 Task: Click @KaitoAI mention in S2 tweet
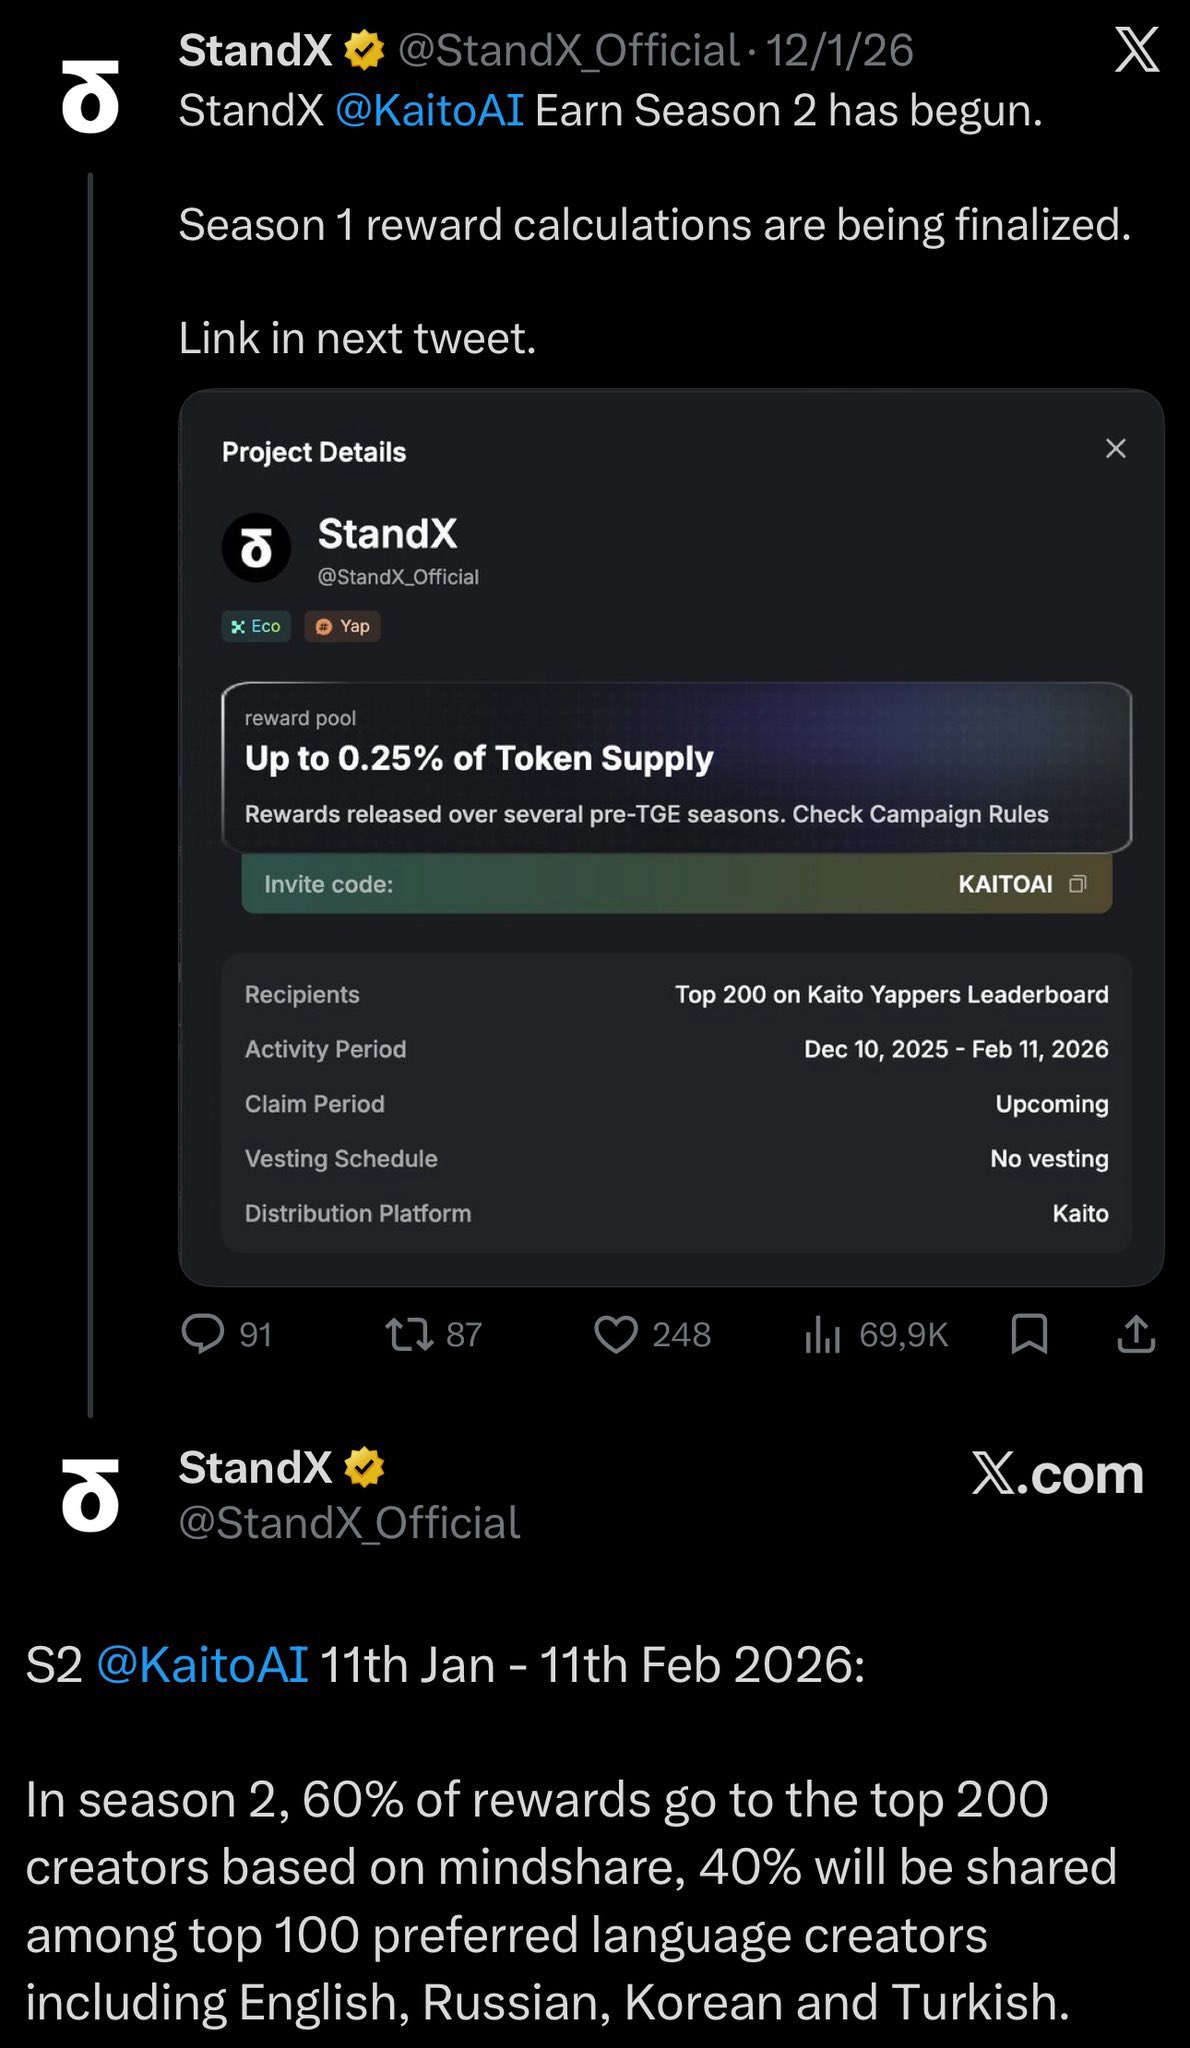(202, 1666)
